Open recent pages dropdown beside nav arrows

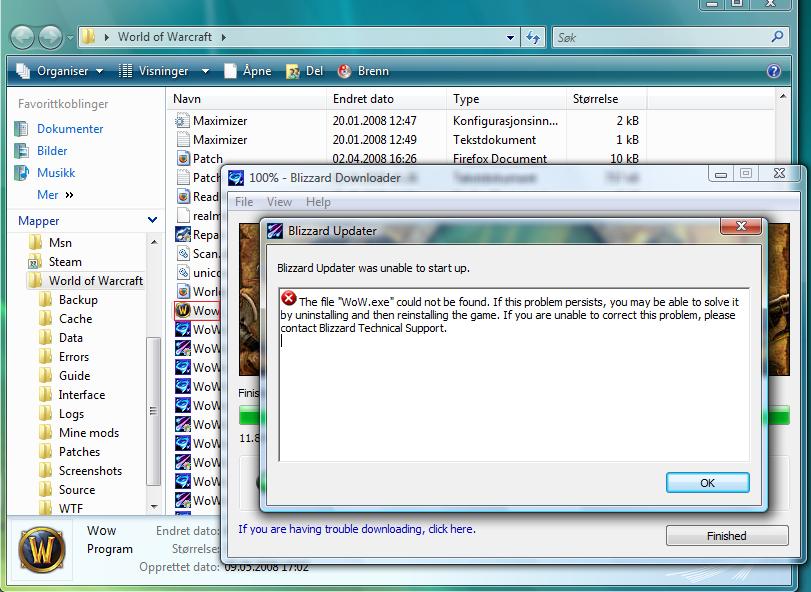70,37
